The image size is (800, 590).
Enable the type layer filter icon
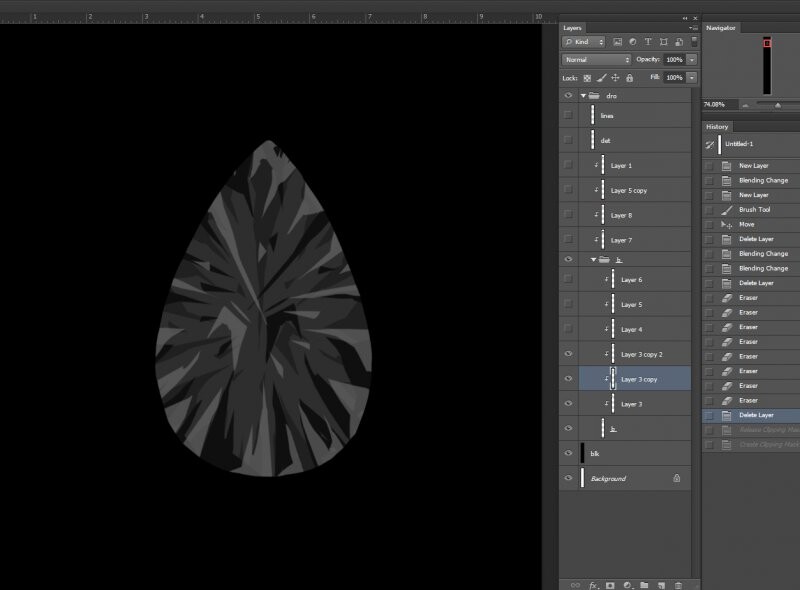click(x=647, y=42)
